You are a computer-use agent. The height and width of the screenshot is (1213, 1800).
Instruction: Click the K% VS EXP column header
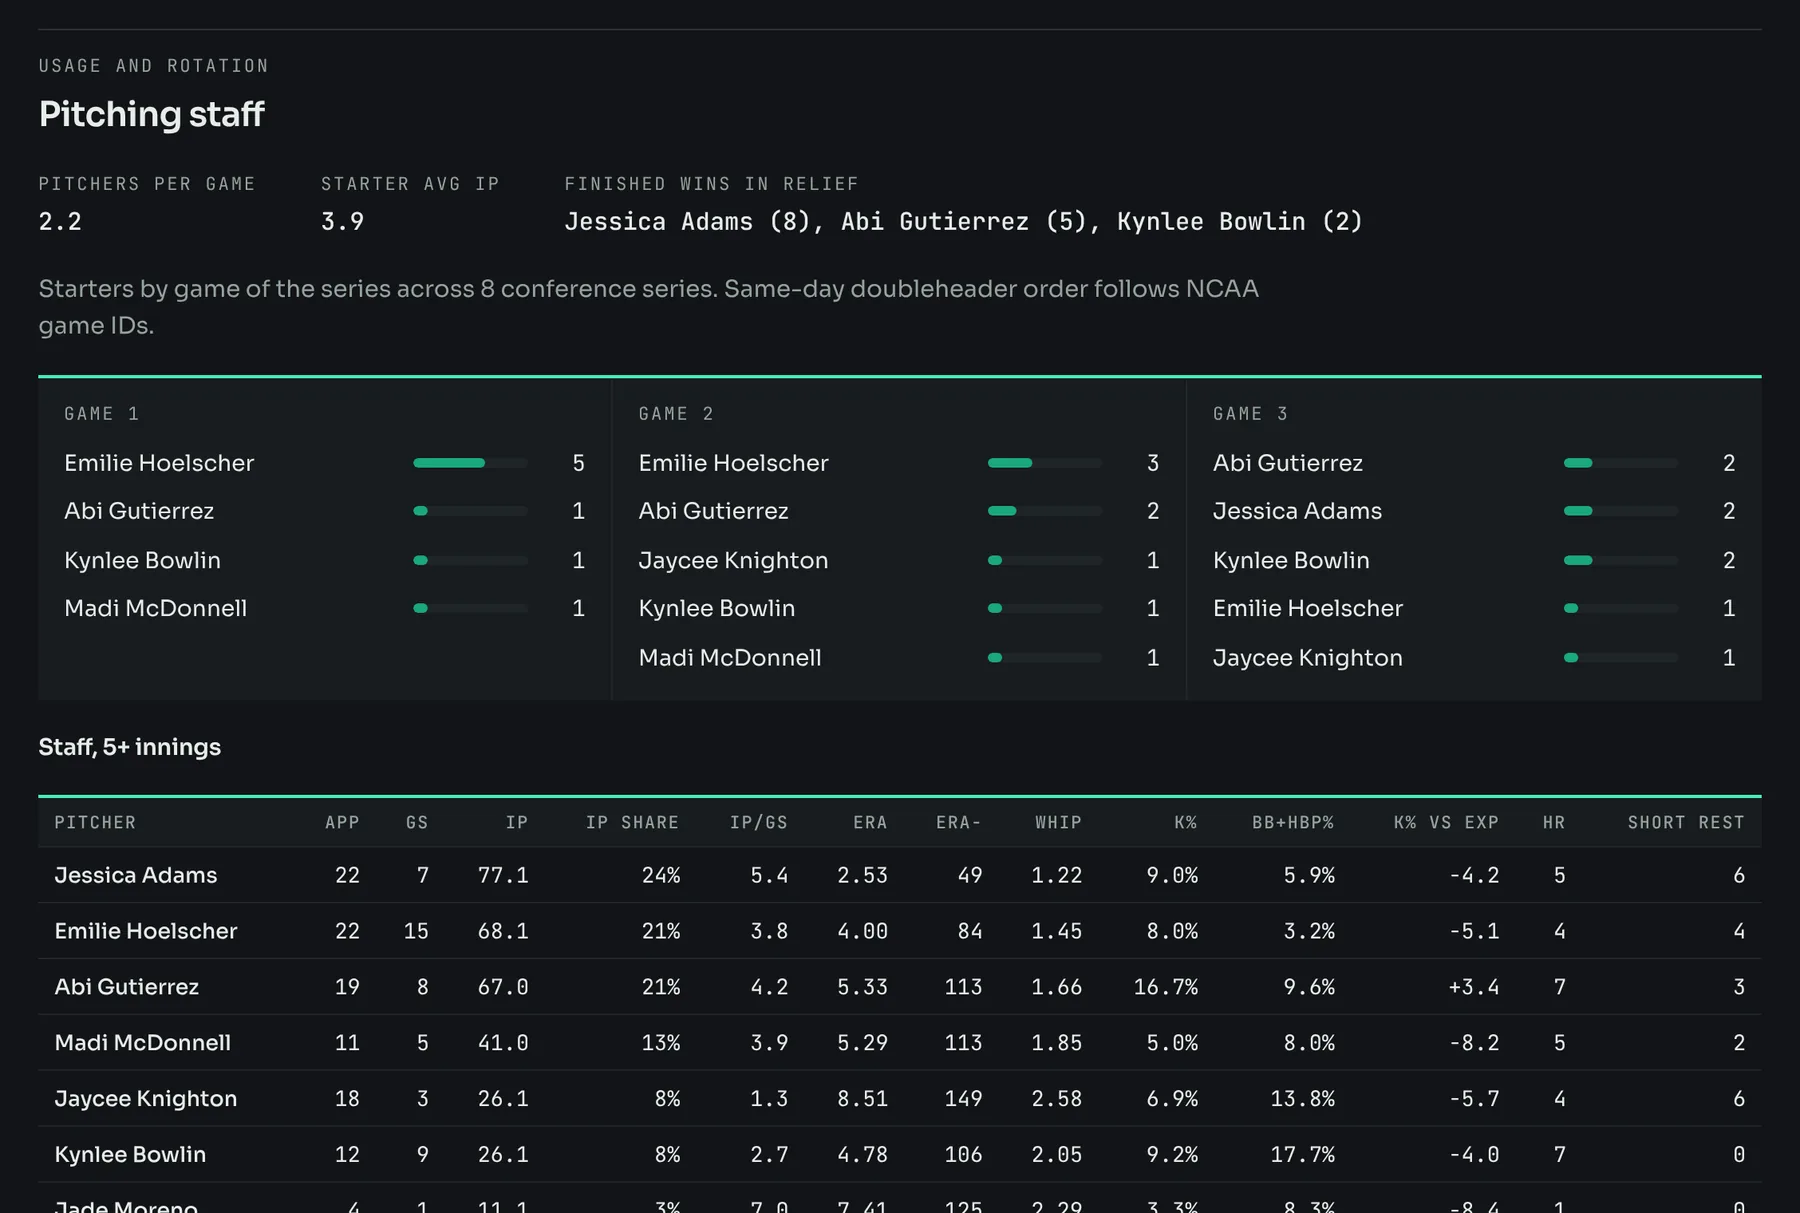click(1446, 822)
